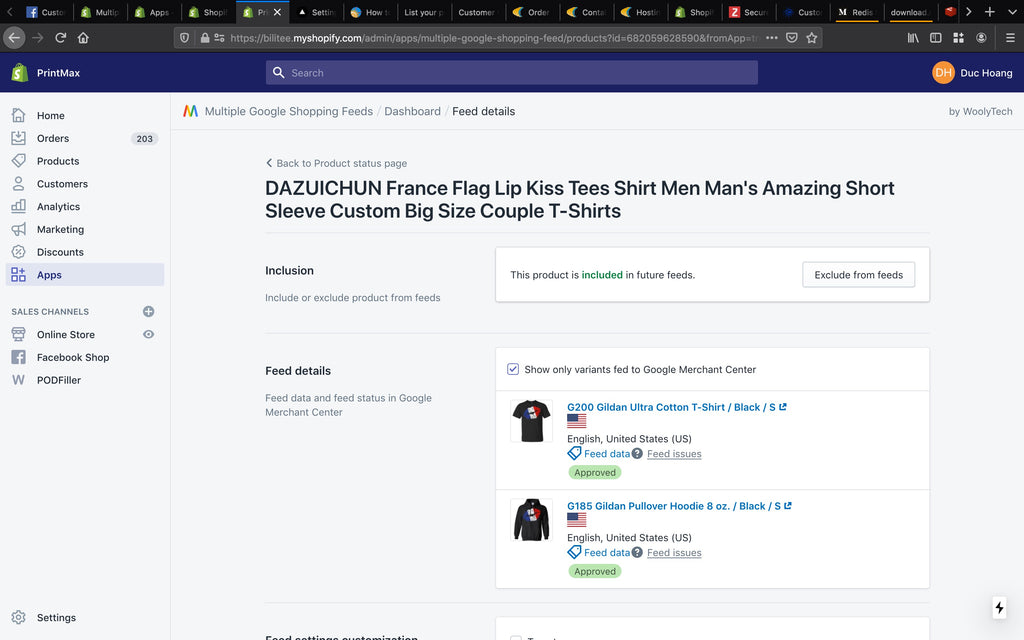View site security via the padlock icon
The image size is (1024, 640).
point(205,38)
